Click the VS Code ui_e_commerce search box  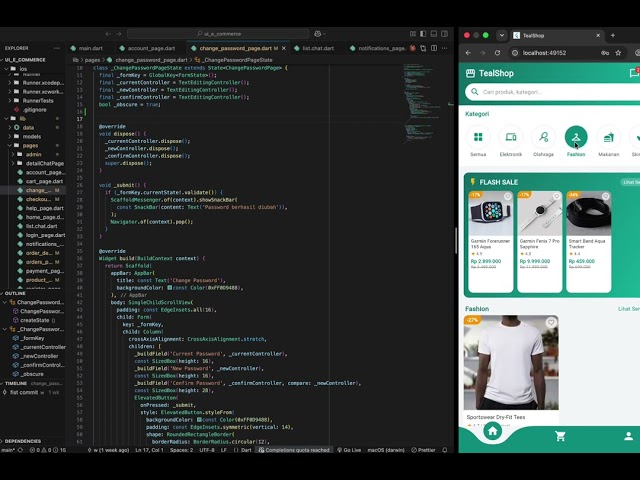tap(218, 34)
